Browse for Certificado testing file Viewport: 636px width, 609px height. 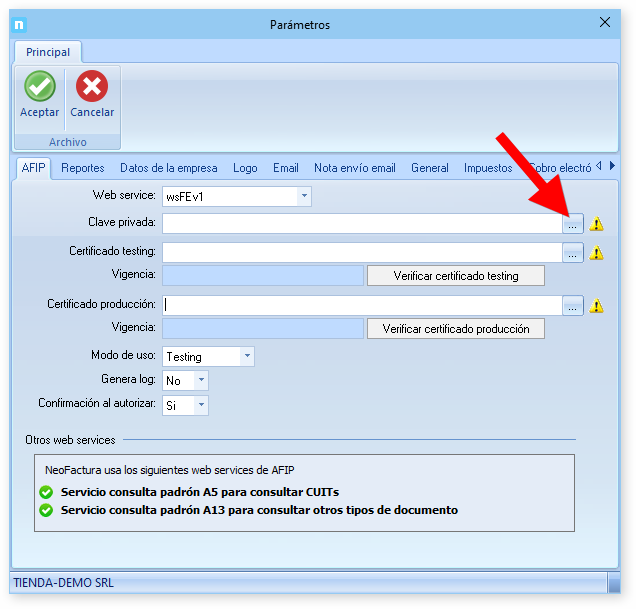[572, 254]
